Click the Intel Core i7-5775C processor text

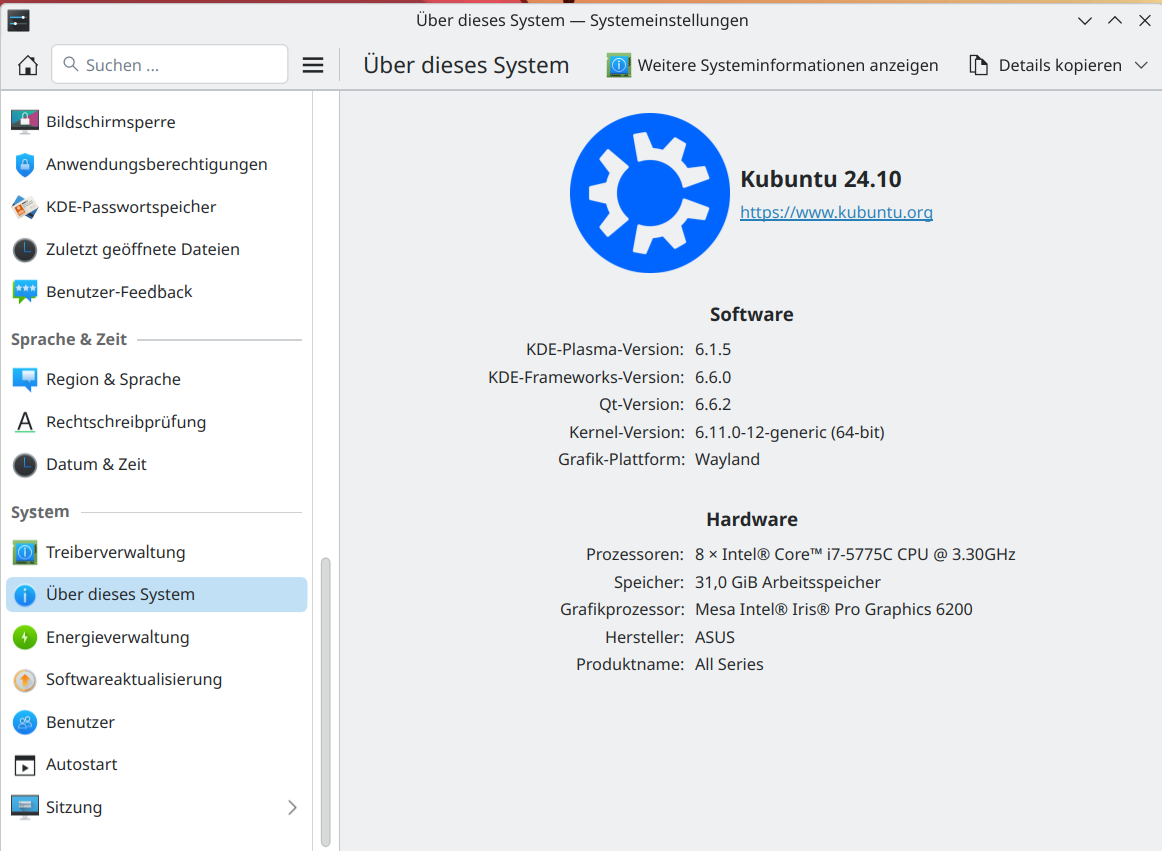855,554
